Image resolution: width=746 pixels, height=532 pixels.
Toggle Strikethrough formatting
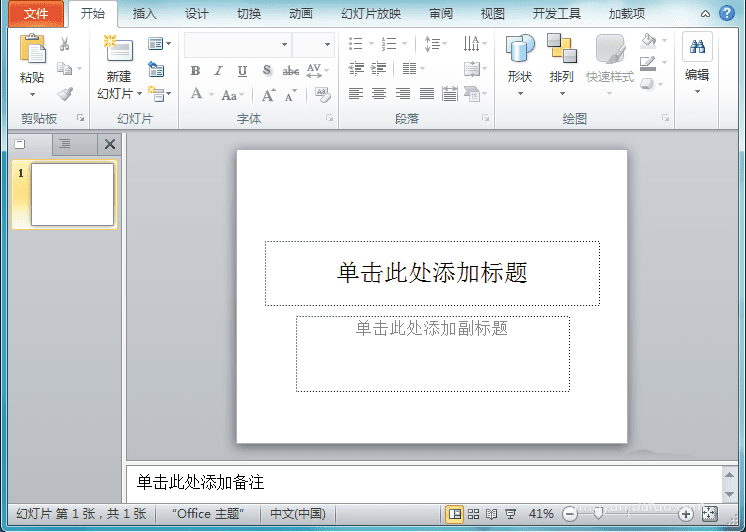[291, 71]
